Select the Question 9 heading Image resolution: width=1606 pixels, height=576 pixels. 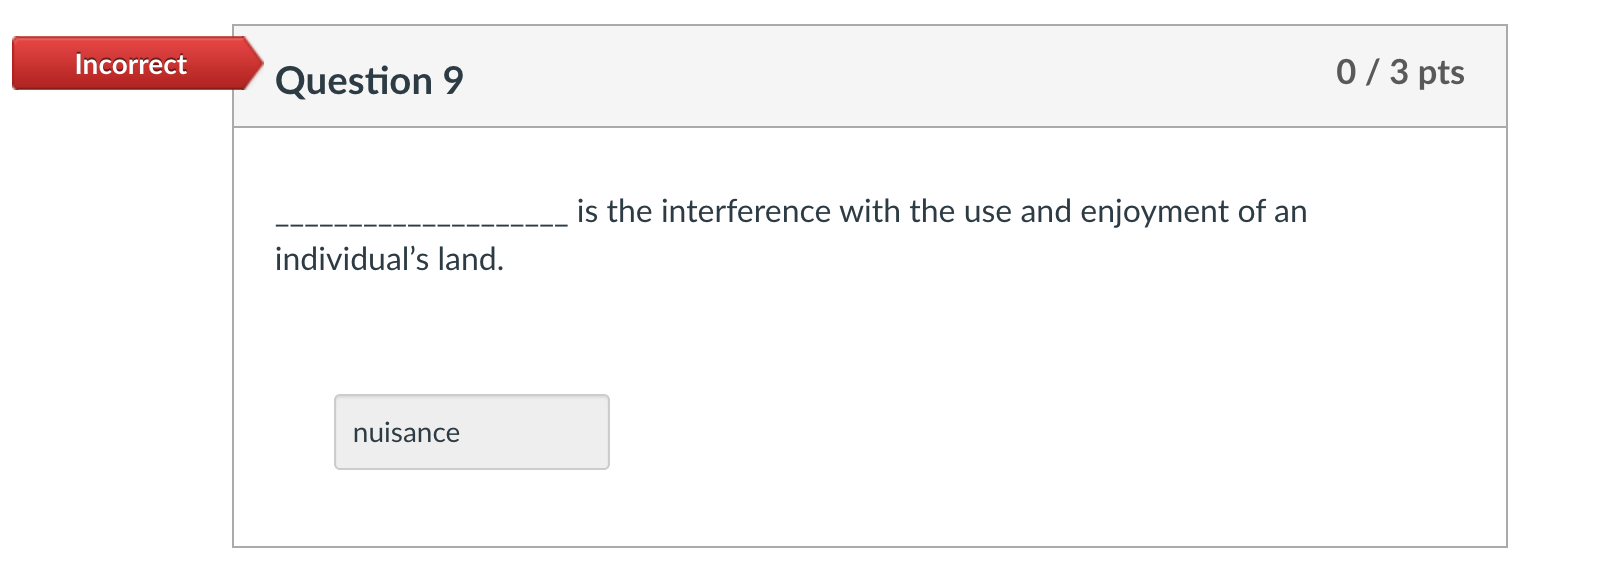tap(368, 80)
